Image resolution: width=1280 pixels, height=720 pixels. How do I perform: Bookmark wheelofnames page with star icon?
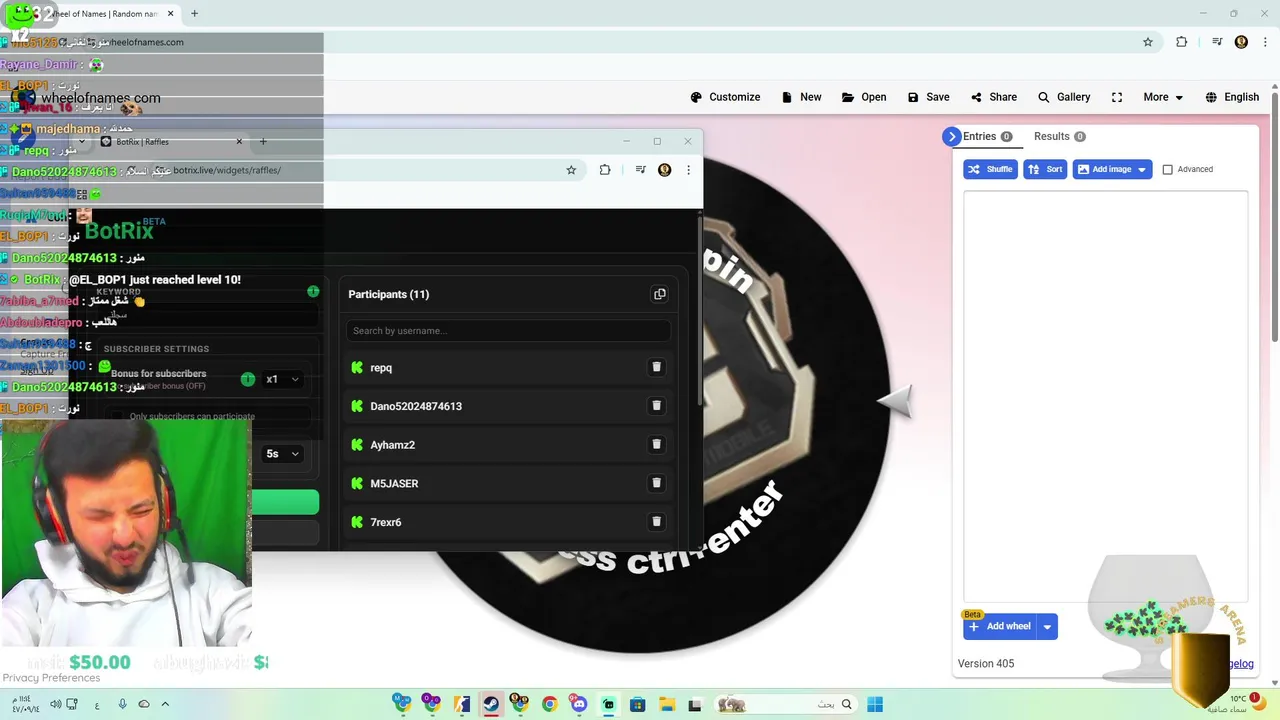point(1148,42)
